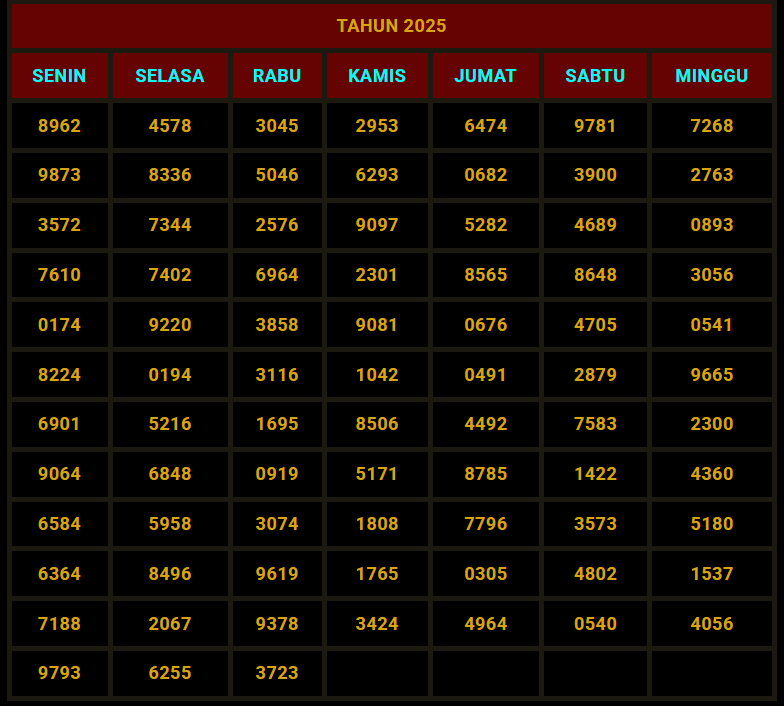Click cell with value 7583

pyautogui.click(x=595, y=424)
